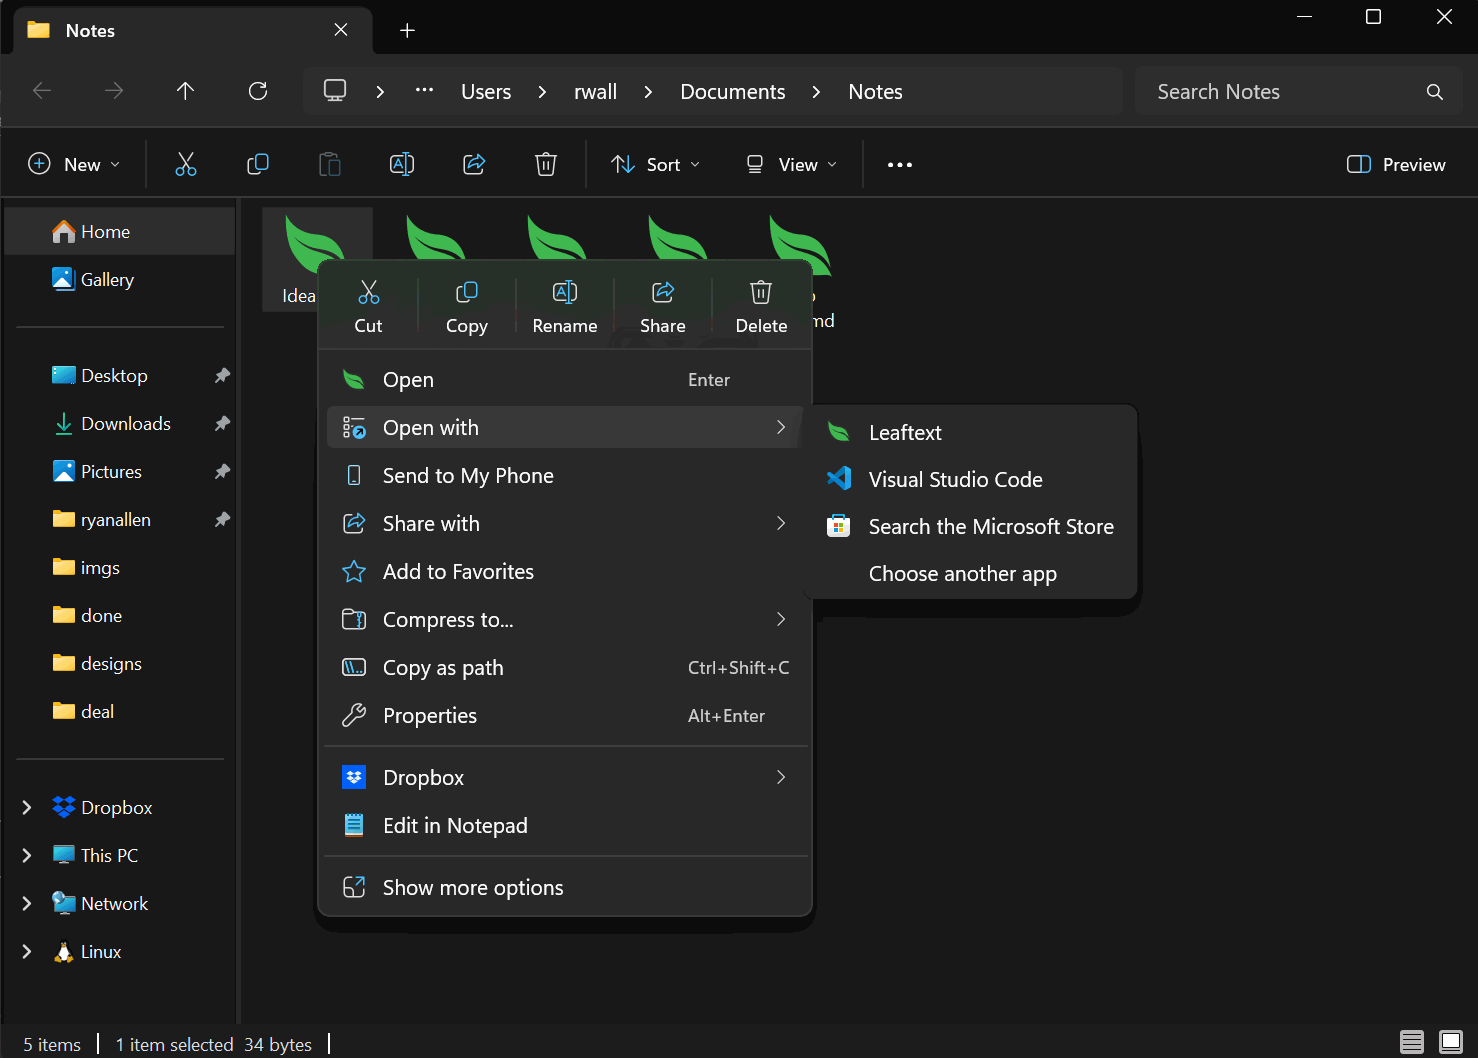Choose Edit in Notepad
This screenshot has height=1058, width=1478.
pos(565,826)
